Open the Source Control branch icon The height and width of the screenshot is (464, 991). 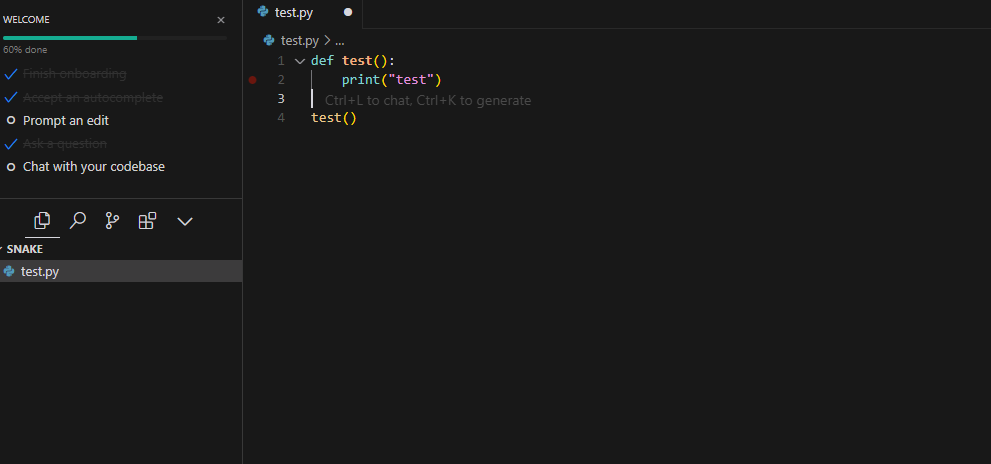112,221
